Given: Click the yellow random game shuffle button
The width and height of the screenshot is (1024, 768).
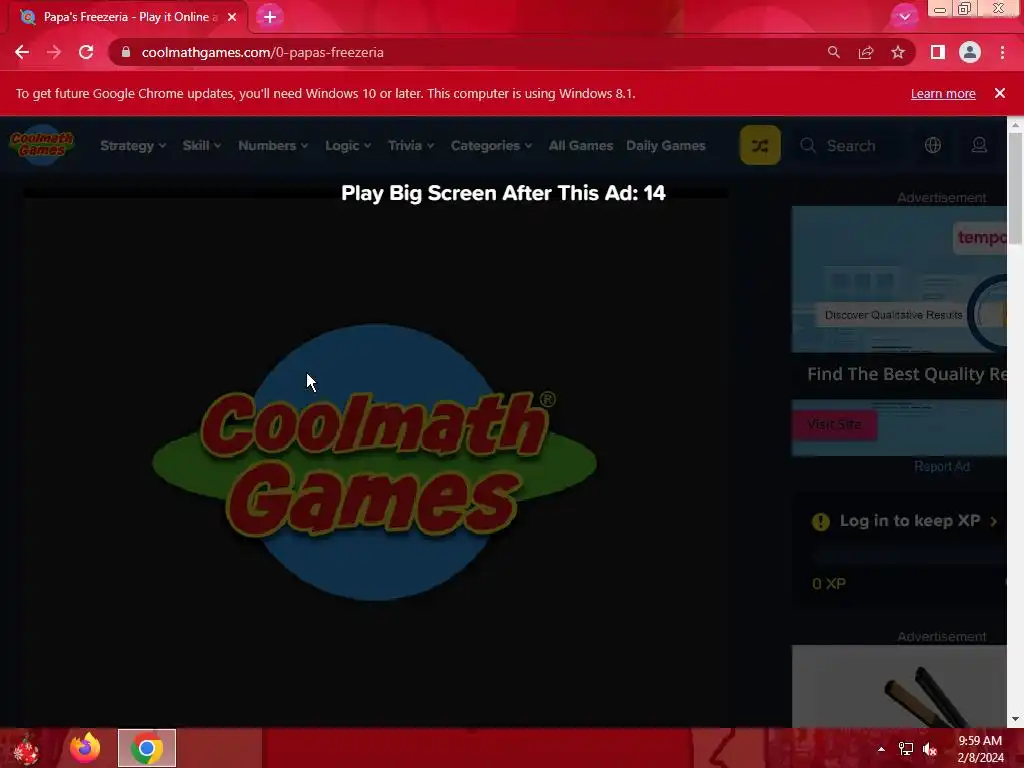Looking at the screenshot, I should coord(760,145).
